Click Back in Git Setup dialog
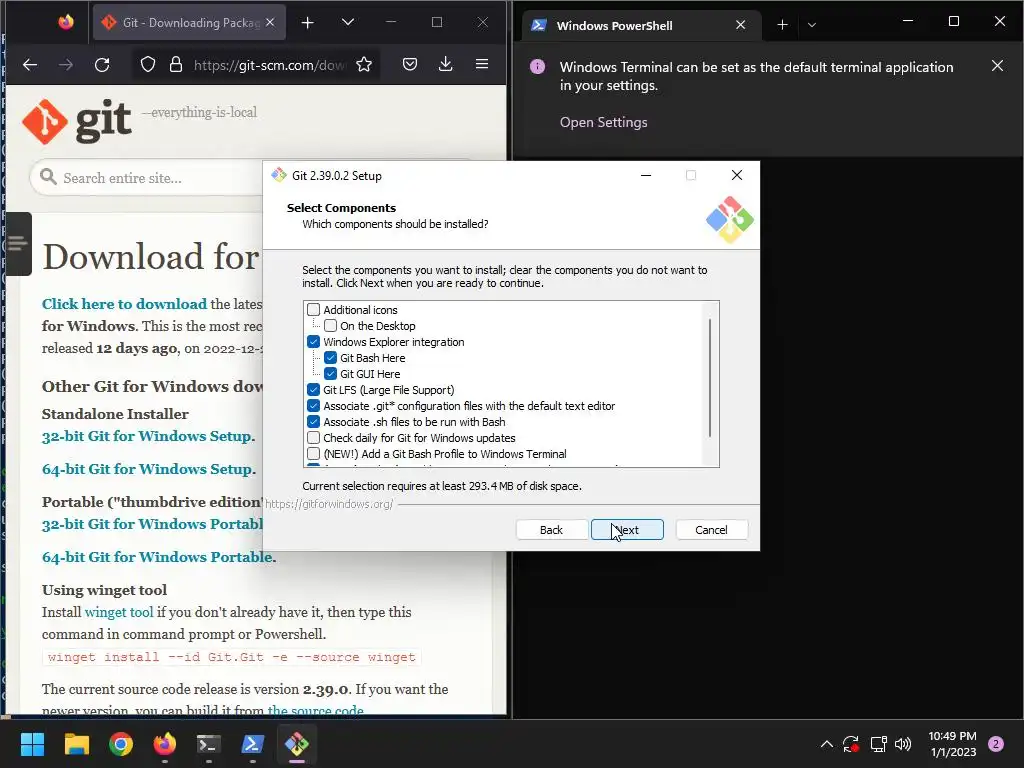The height and width of the screenshot is (768, 1024). tap(551, 530)
